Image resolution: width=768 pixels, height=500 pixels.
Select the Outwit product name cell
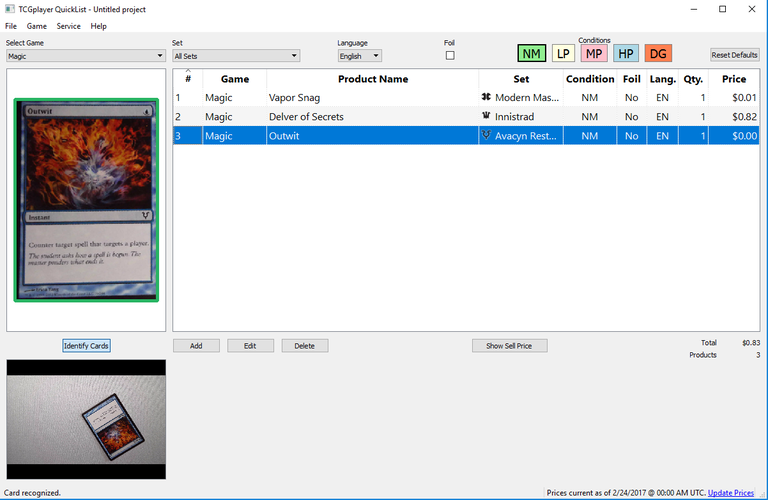(x=373, y=136)
